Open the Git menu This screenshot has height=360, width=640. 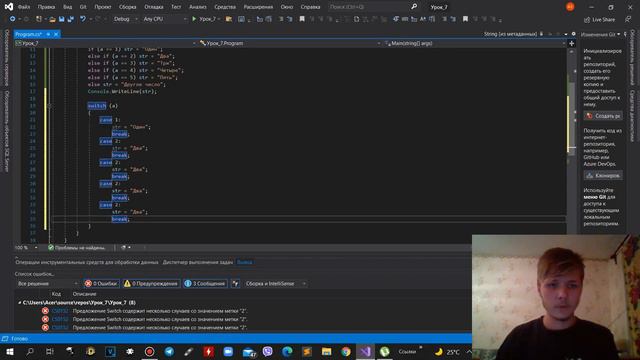click(83, 7)
